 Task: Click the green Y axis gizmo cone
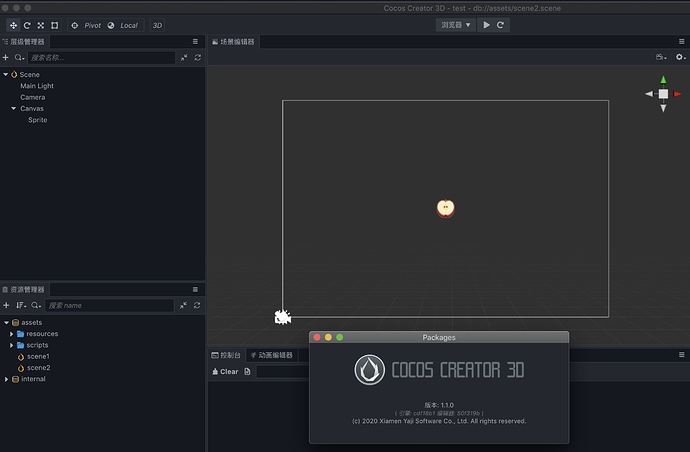[663, 80]
